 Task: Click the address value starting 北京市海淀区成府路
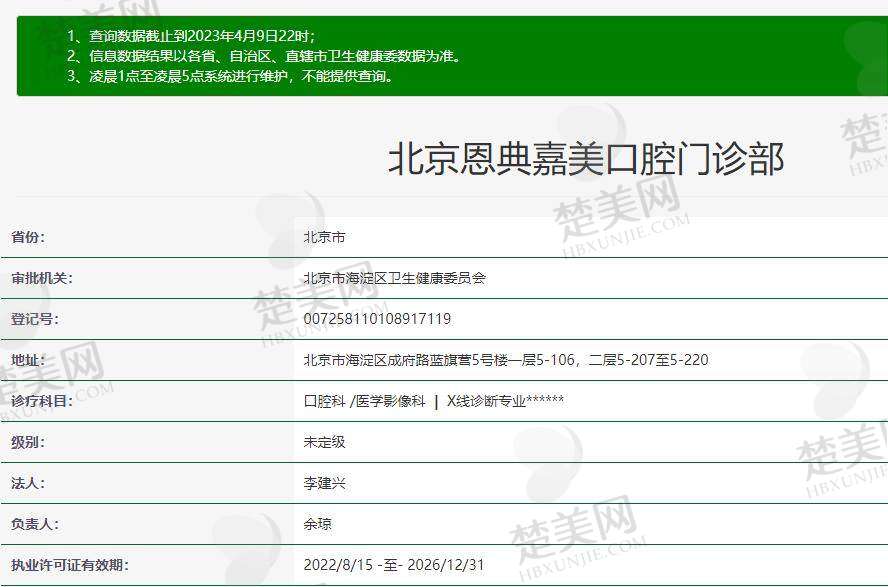tap(505, 360)
